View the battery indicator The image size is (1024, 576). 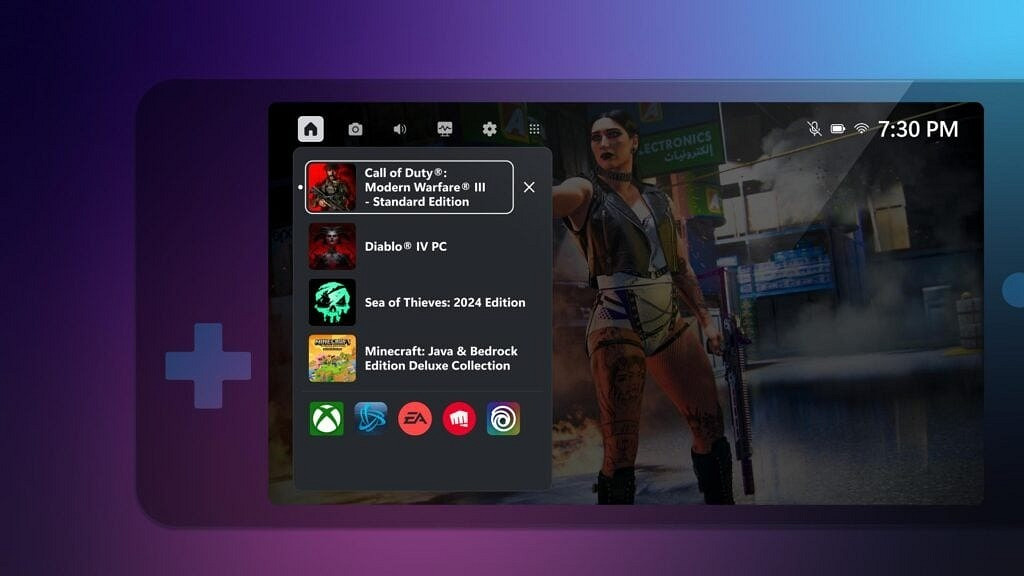pyautogui.click(x=840, y=128)
